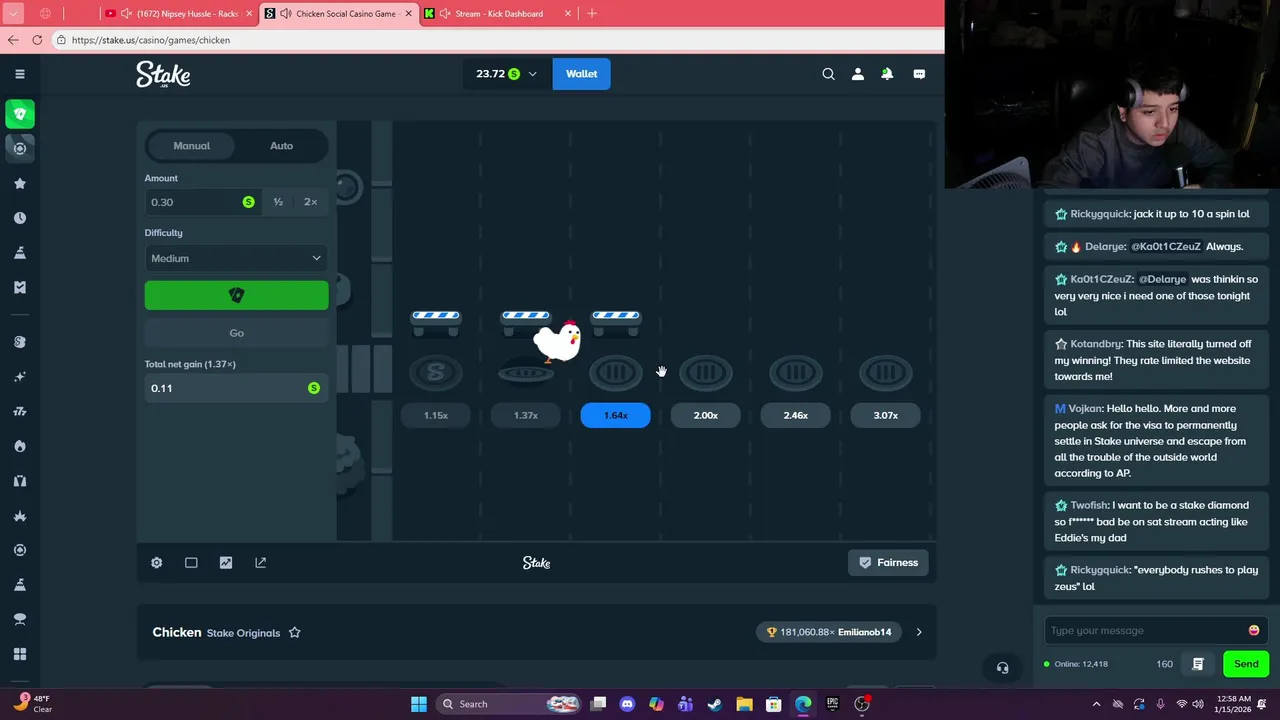Open the Stake hamburger menu
Image resolution: width=1280 pixels, height=720 pixels.
click(19, 74)
